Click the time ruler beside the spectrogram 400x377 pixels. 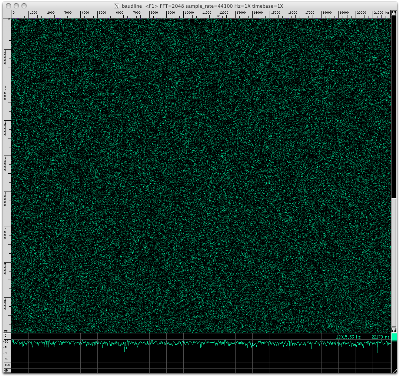pos(7,175)
